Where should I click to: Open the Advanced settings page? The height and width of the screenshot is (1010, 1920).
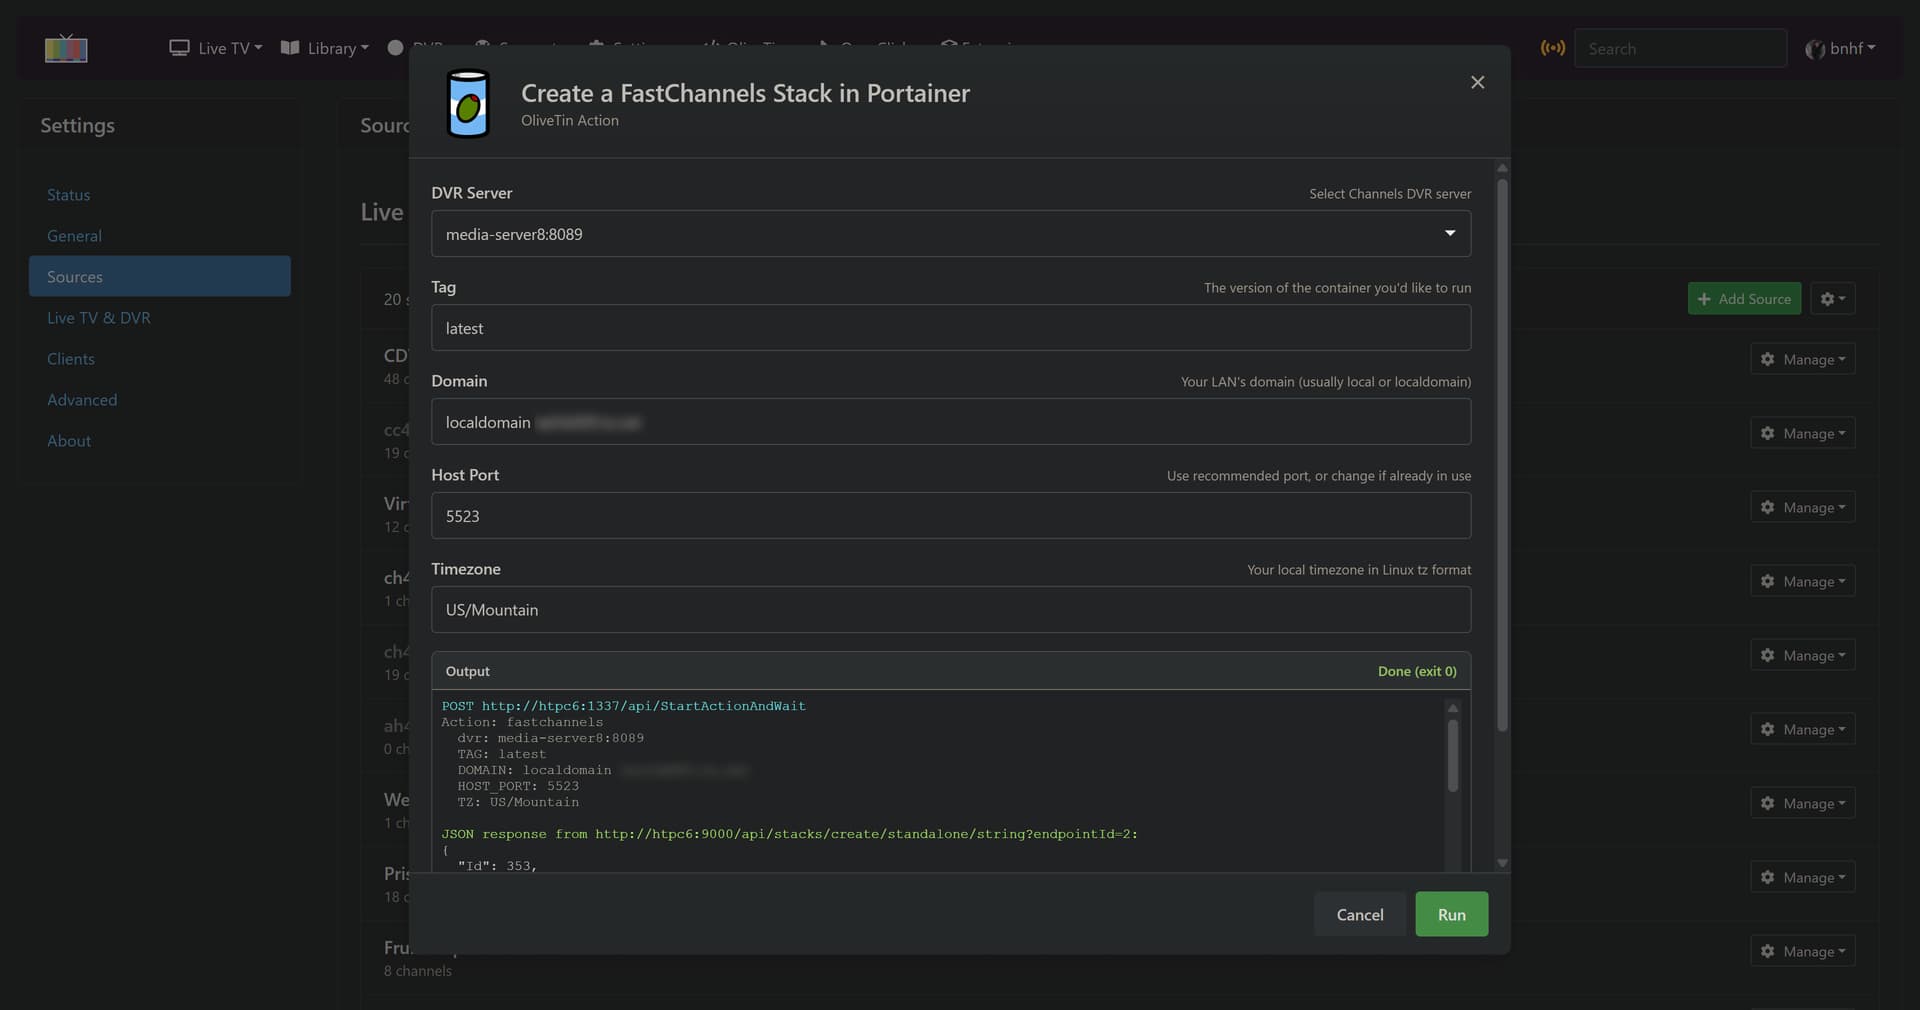82,400
